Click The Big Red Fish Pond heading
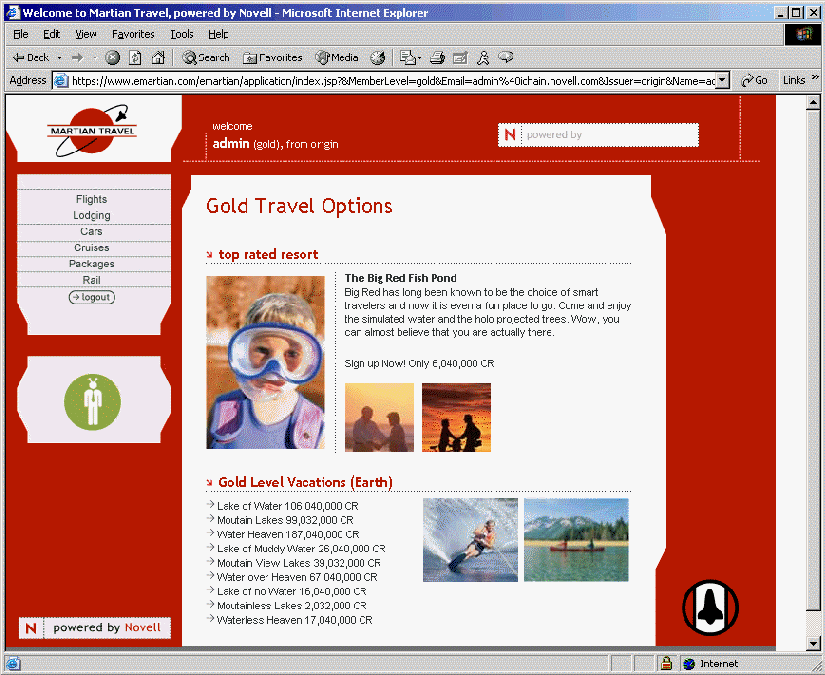Viewport: 825px width, 675px height. coord(400,278)
